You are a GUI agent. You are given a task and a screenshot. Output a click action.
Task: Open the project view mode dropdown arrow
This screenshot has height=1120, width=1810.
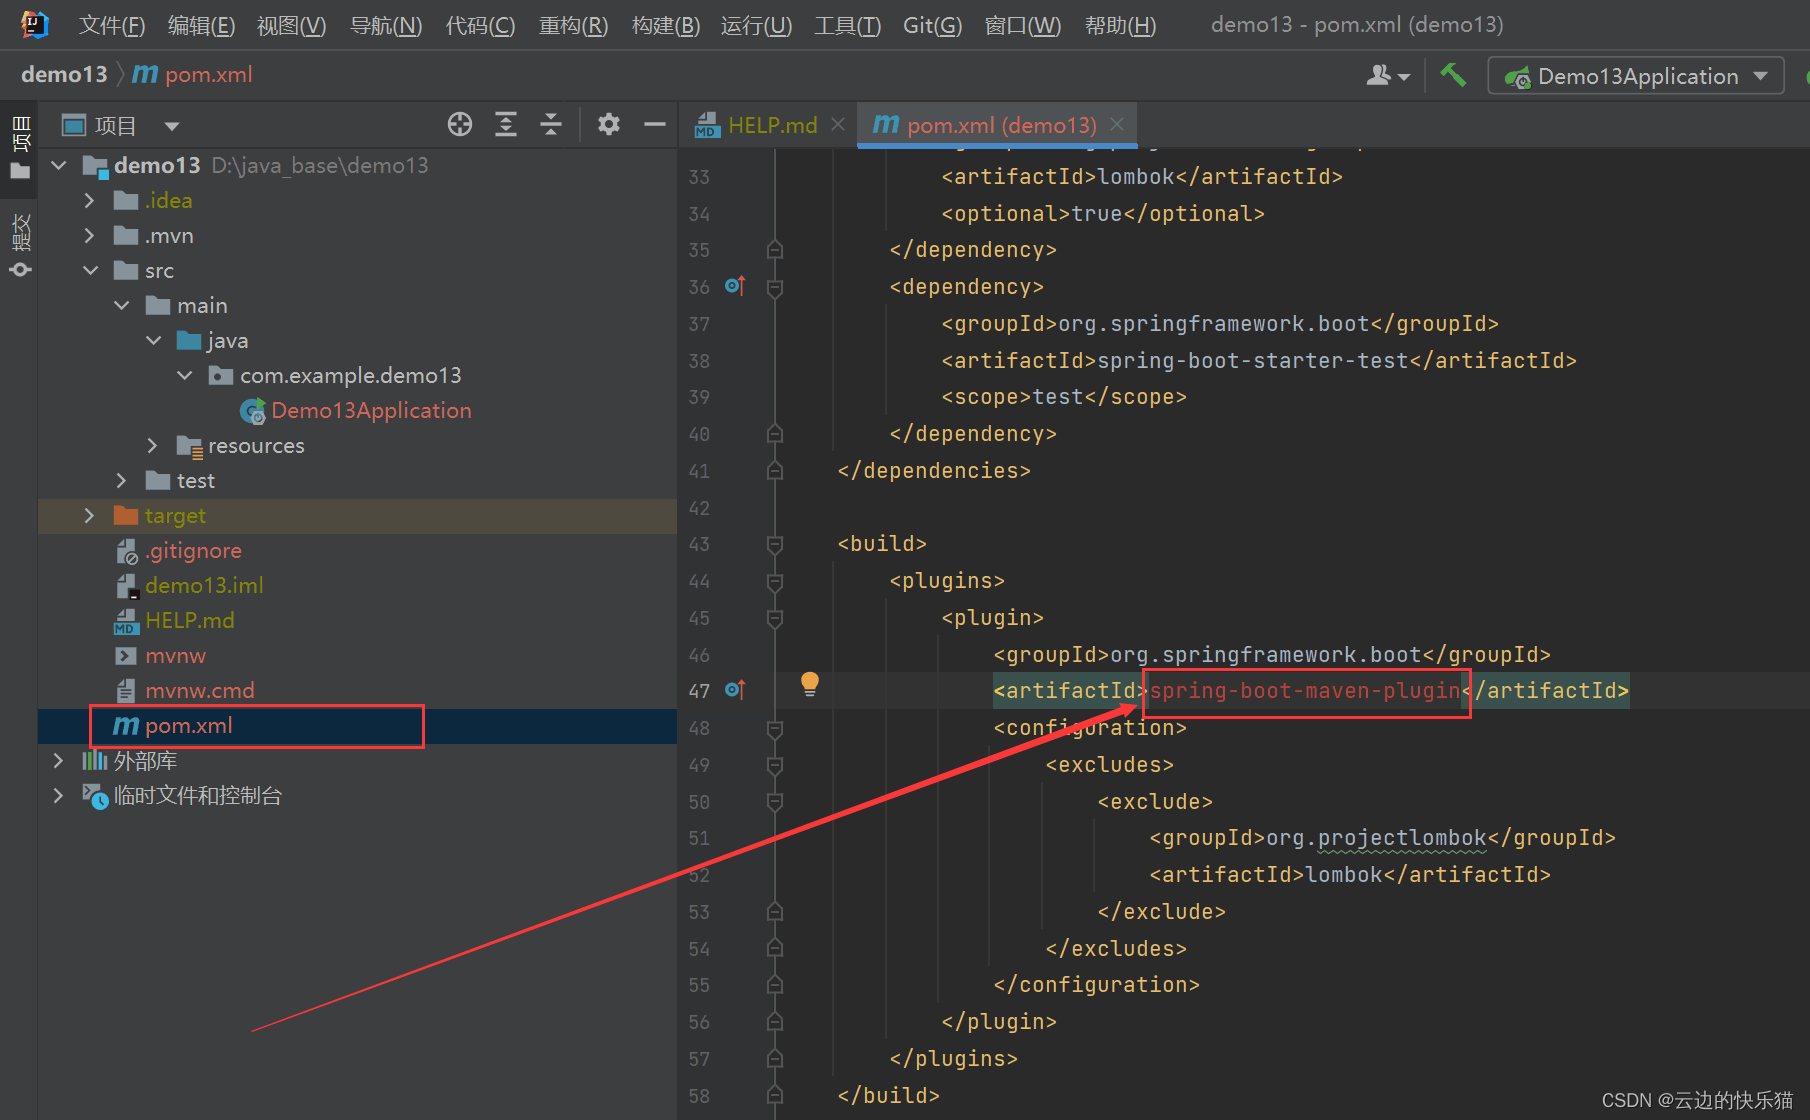(171, 126)
